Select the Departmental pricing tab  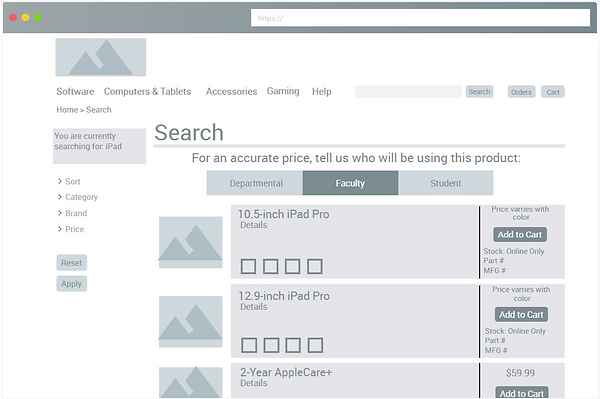pyautogui.click(x=255, y=183)
